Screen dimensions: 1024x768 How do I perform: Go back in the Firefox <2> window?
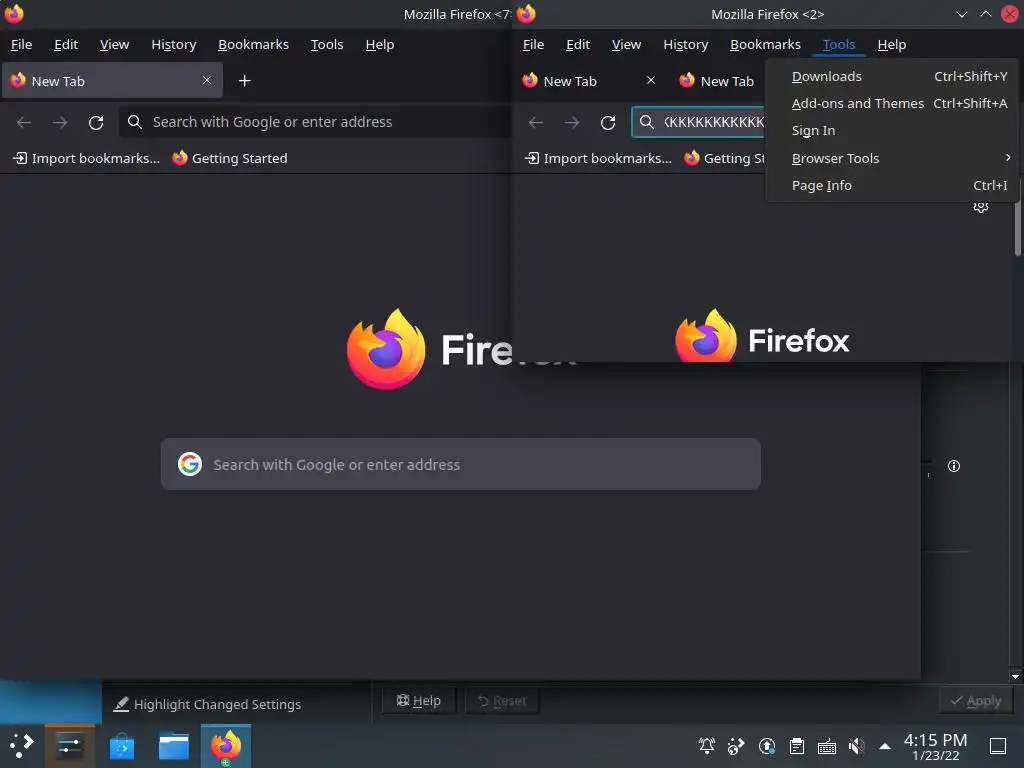click(536, 122)
